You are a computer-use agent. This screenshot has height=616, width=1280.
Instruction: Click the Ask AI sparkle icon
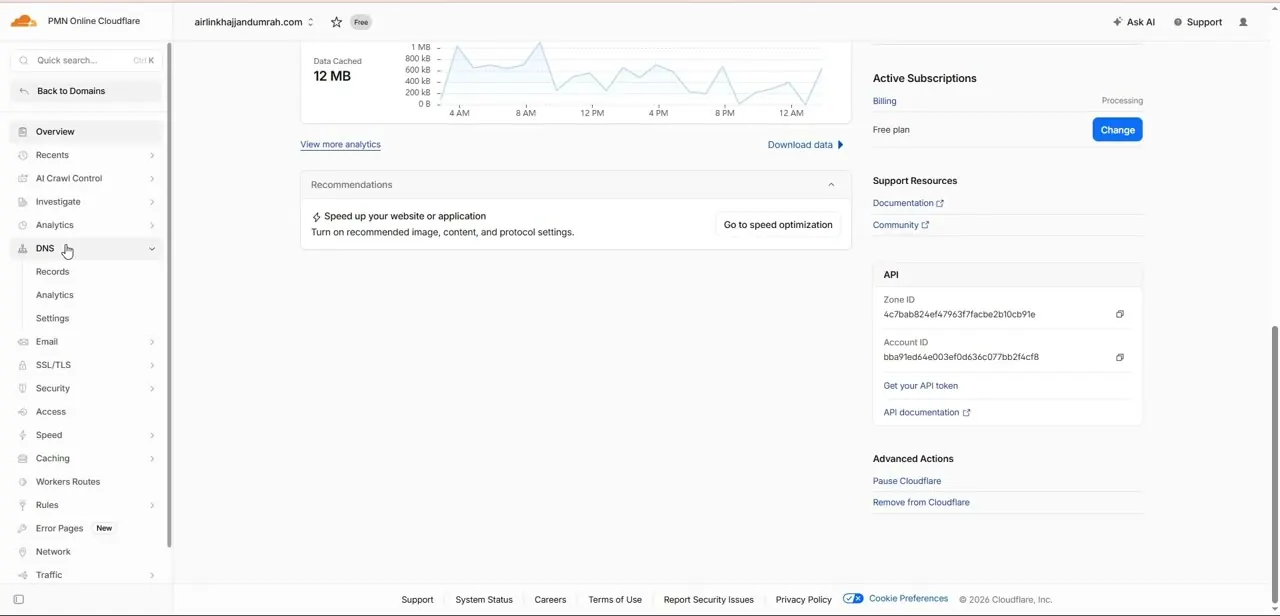click(x=1117, y=22)
